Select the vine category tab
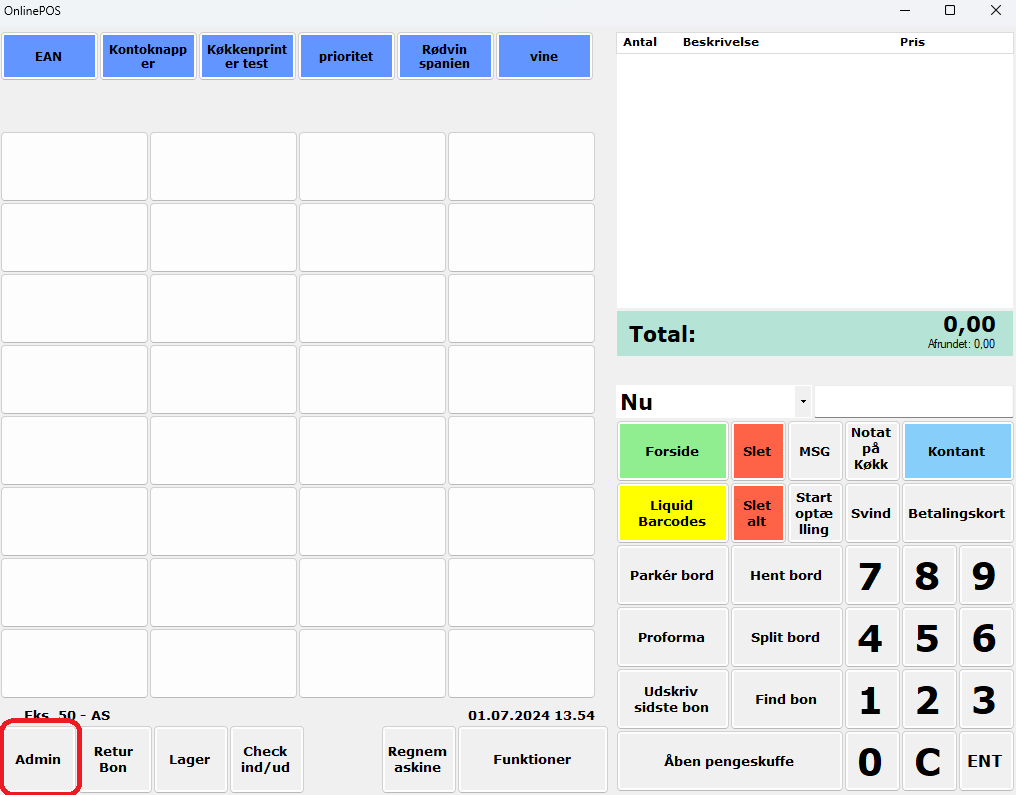Screen dimensions: 1016x795 [x=544, y=57]
